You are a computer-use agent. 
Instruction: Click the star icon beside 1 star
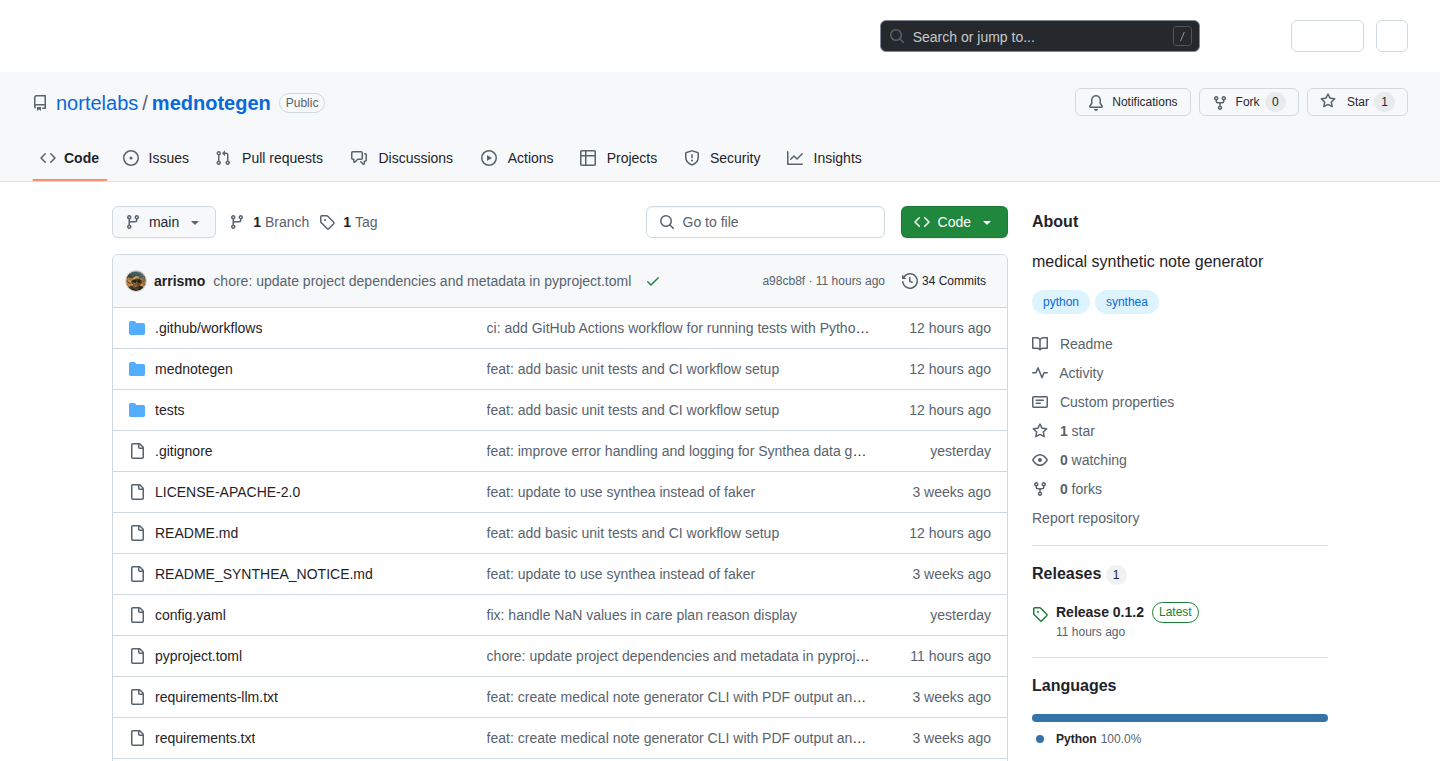1040,431
